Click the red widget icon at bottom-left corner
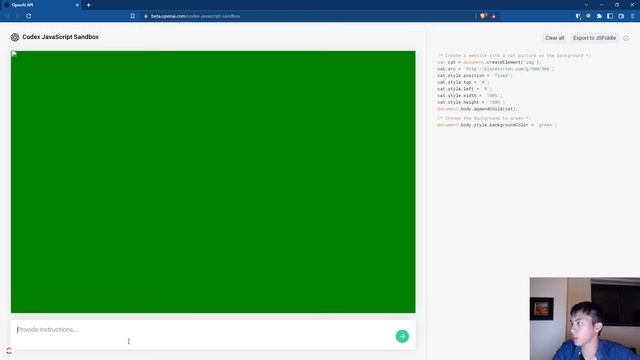The height and width of the screenshot is (360, 640). click(9, 351)
